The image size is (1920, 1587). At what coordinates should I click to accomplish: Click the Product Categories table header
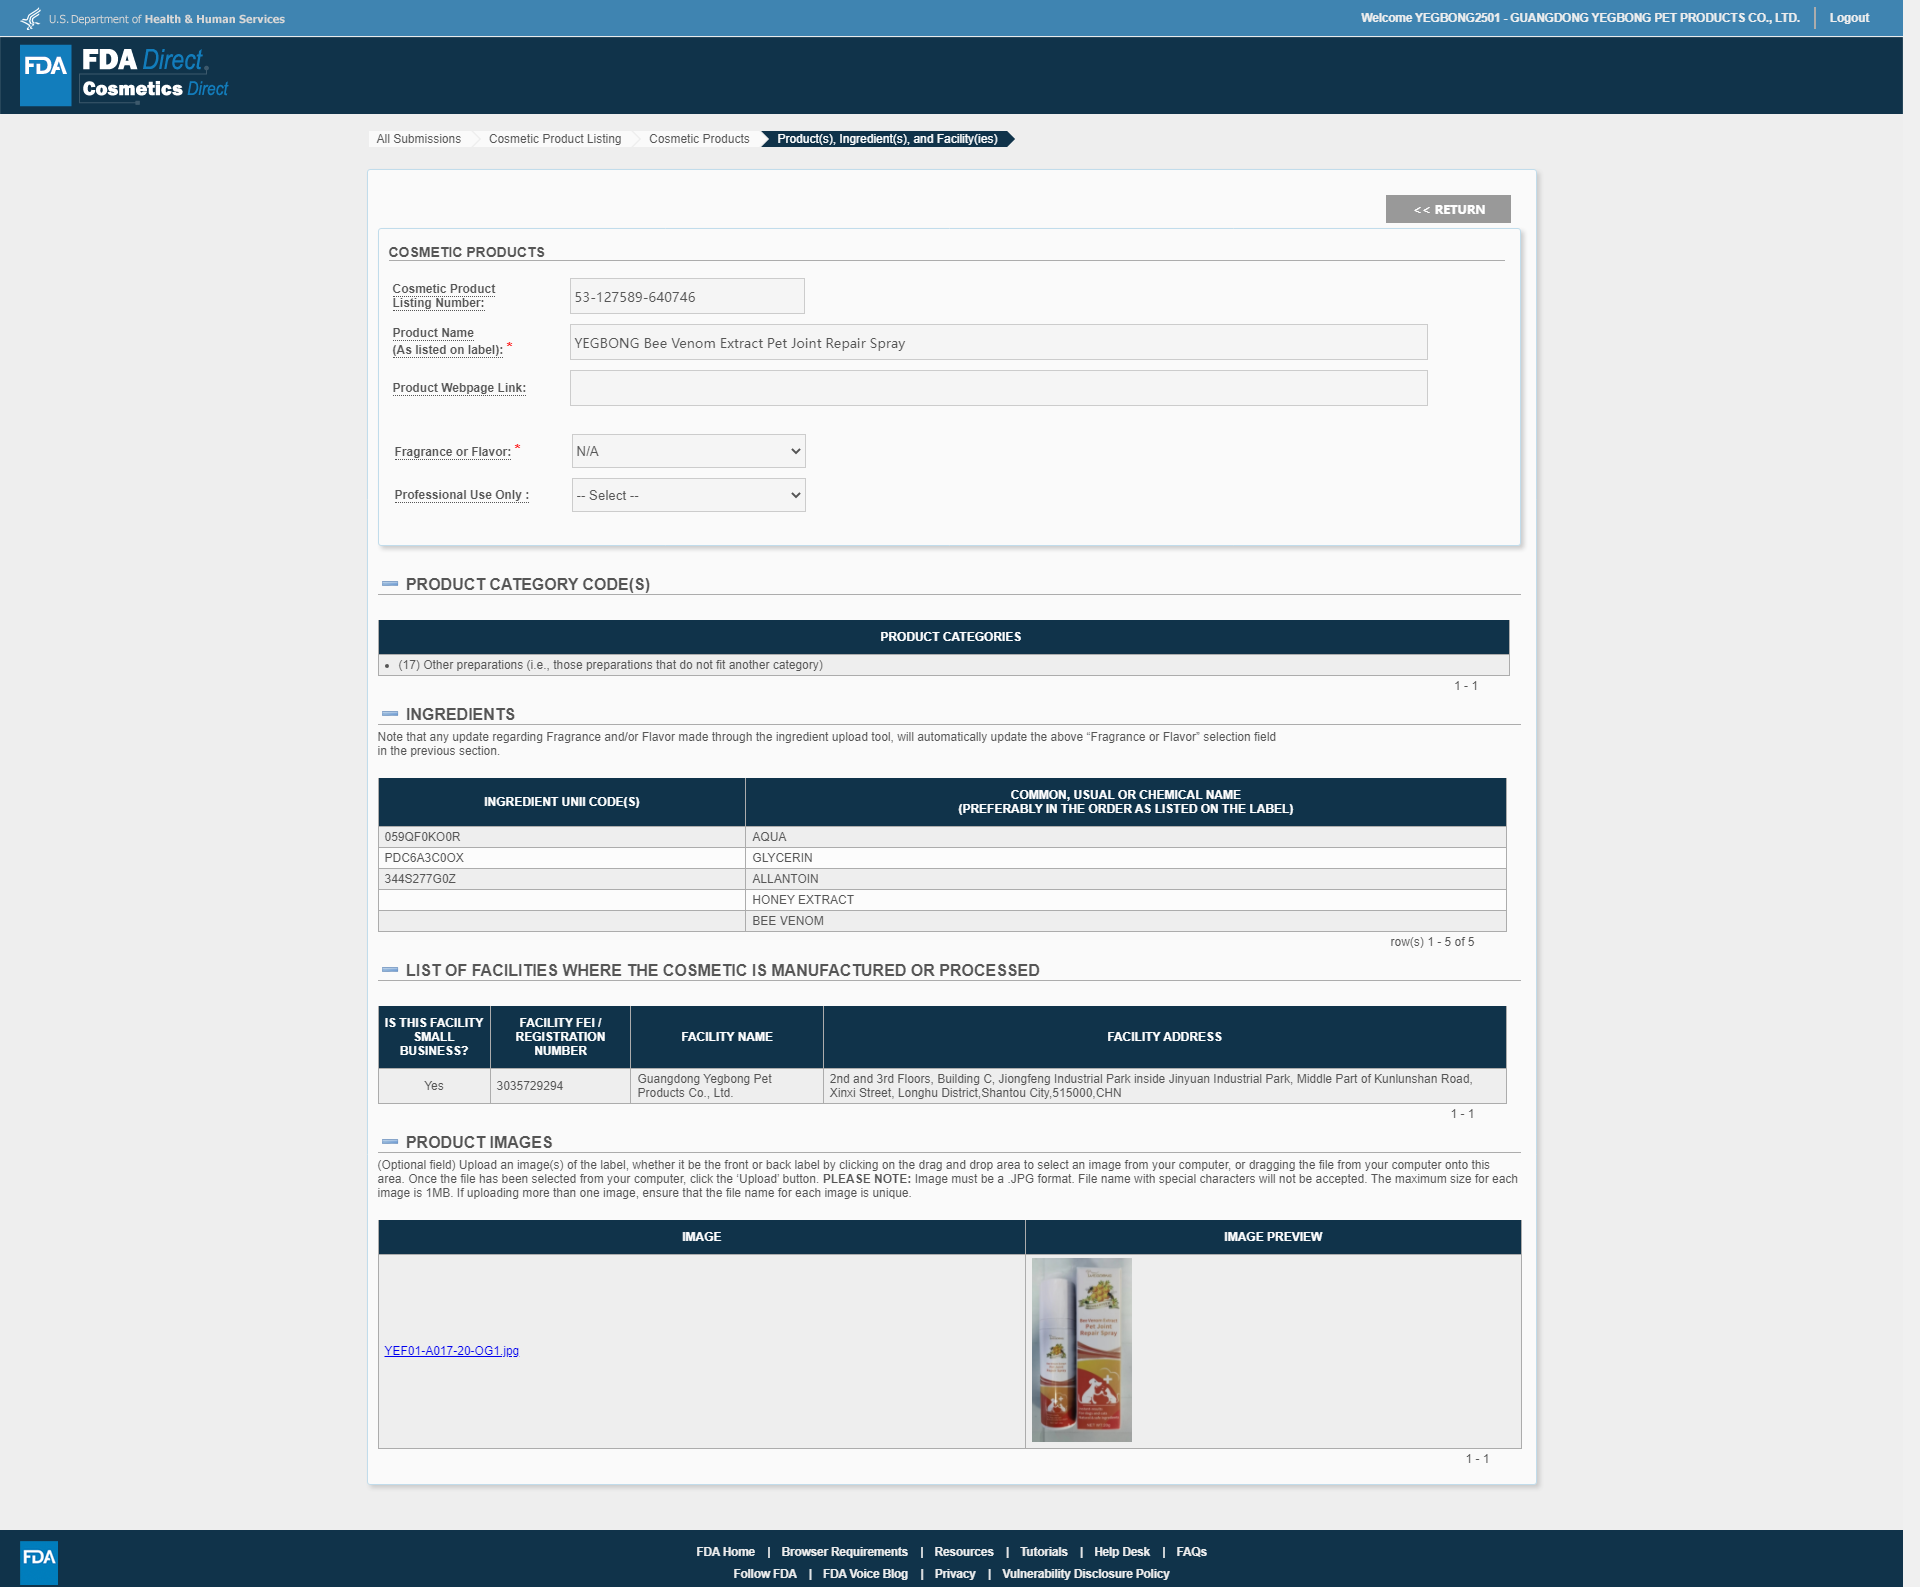point(943,637)
